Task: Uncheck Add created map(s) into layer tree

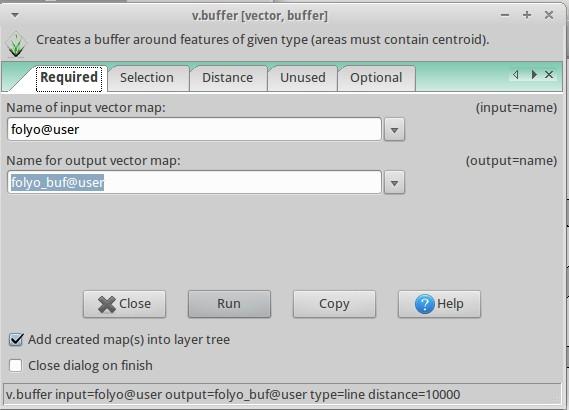Action: pos(16,340)
